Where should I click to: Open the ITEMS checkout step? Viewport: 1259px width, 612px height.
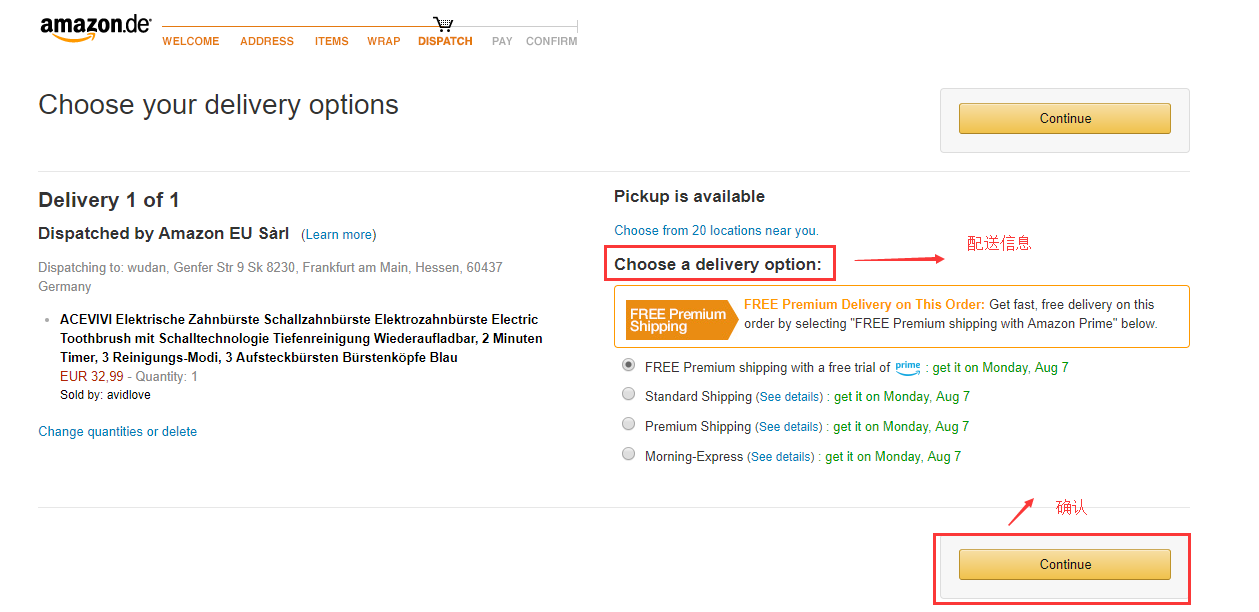pos(332,41)
